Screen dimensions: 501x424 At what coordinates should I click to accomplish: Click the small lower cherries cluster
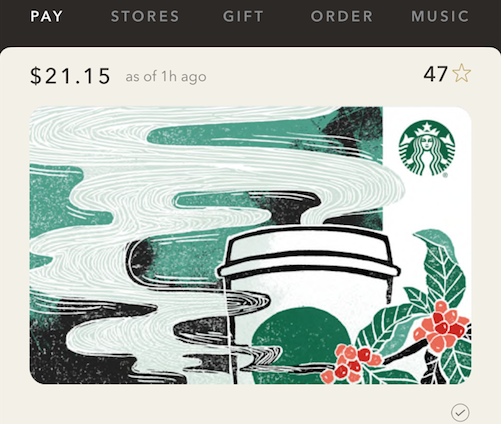coord(350,363)
